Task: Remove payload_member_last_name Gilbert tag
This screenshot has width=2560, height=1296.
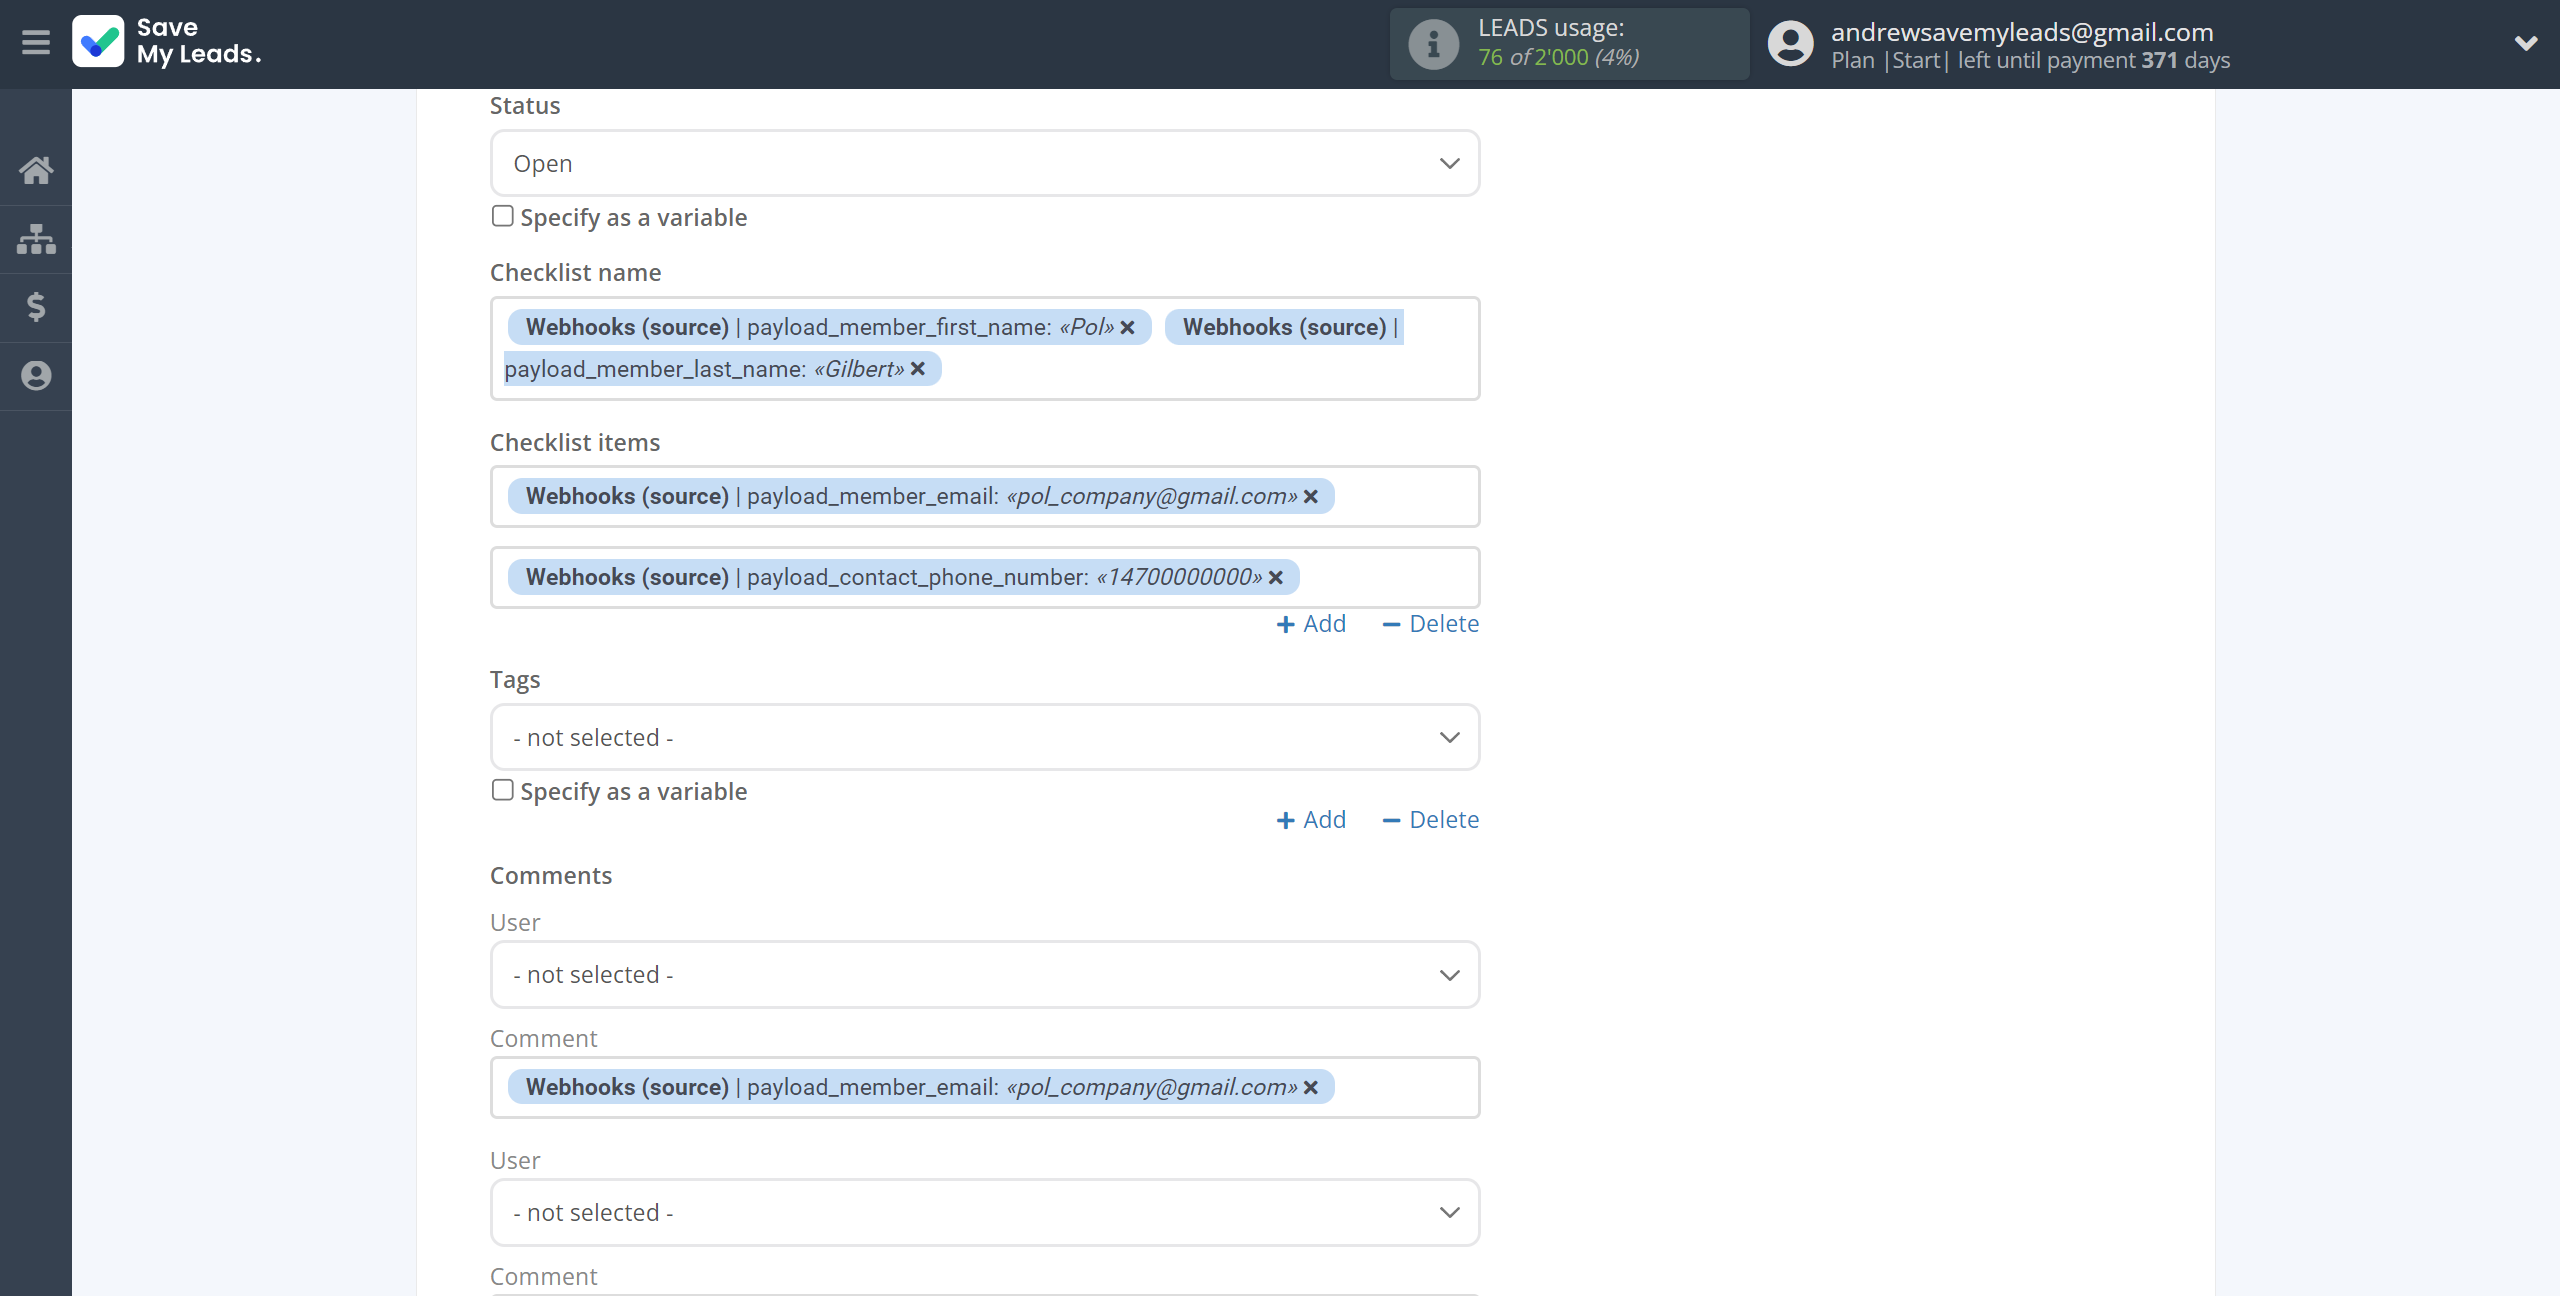Action: point(918,369)
